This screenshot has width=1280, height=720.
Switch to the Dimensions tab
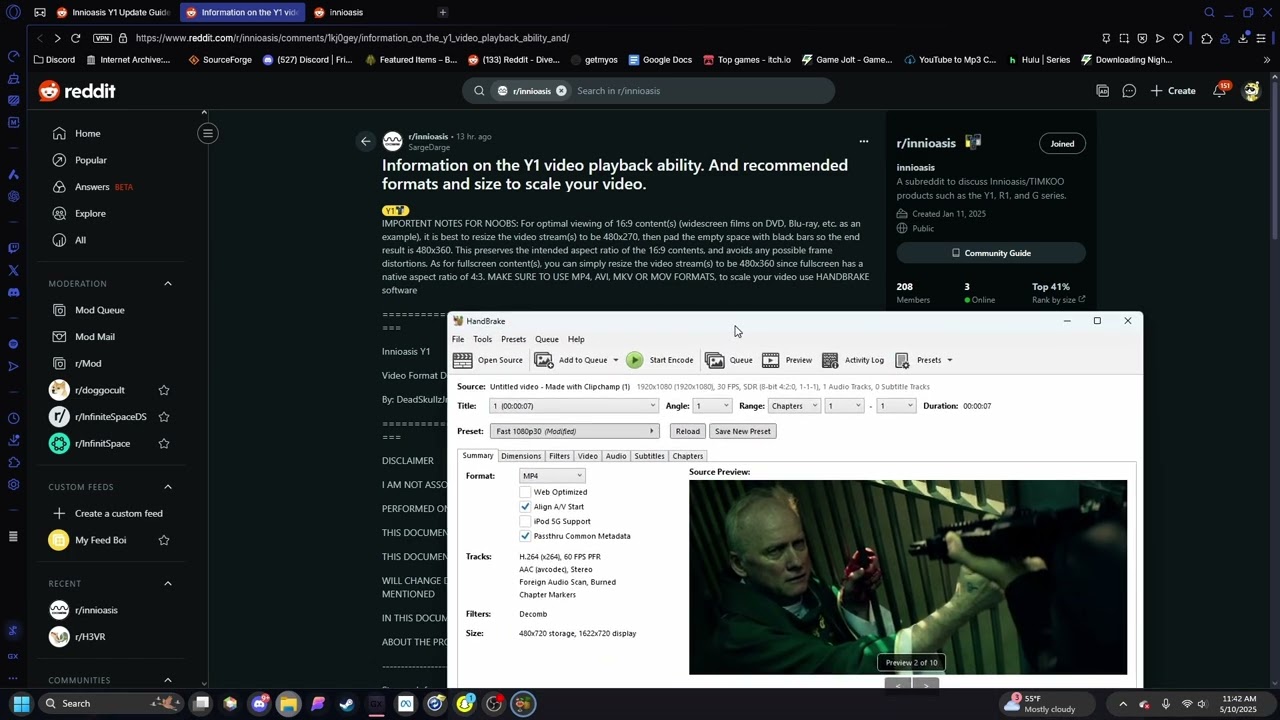point(521,456)
